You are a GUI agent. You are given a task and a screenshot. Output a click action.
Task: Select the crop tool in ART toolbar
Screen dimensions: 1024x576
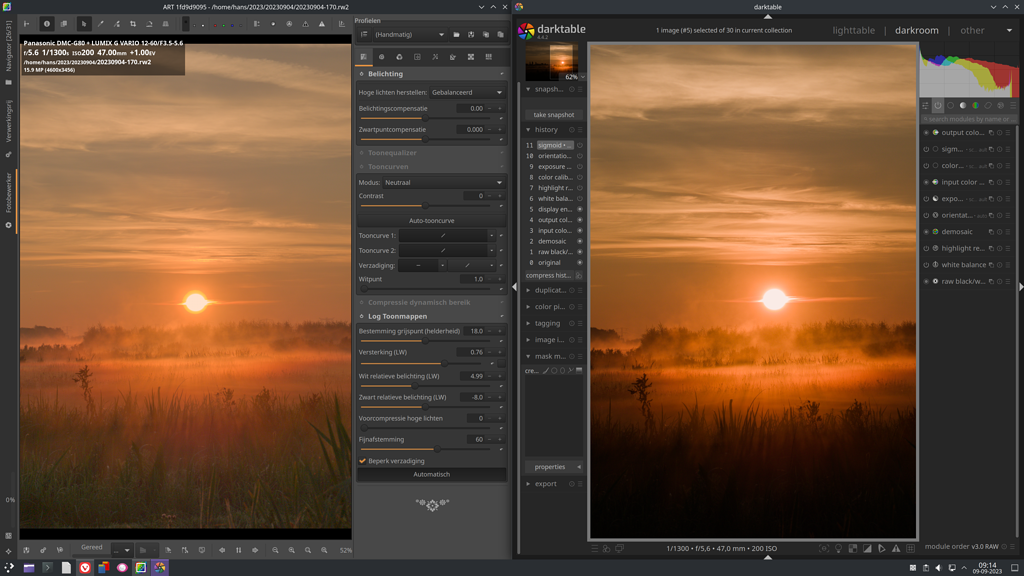[x=133, y=24]
